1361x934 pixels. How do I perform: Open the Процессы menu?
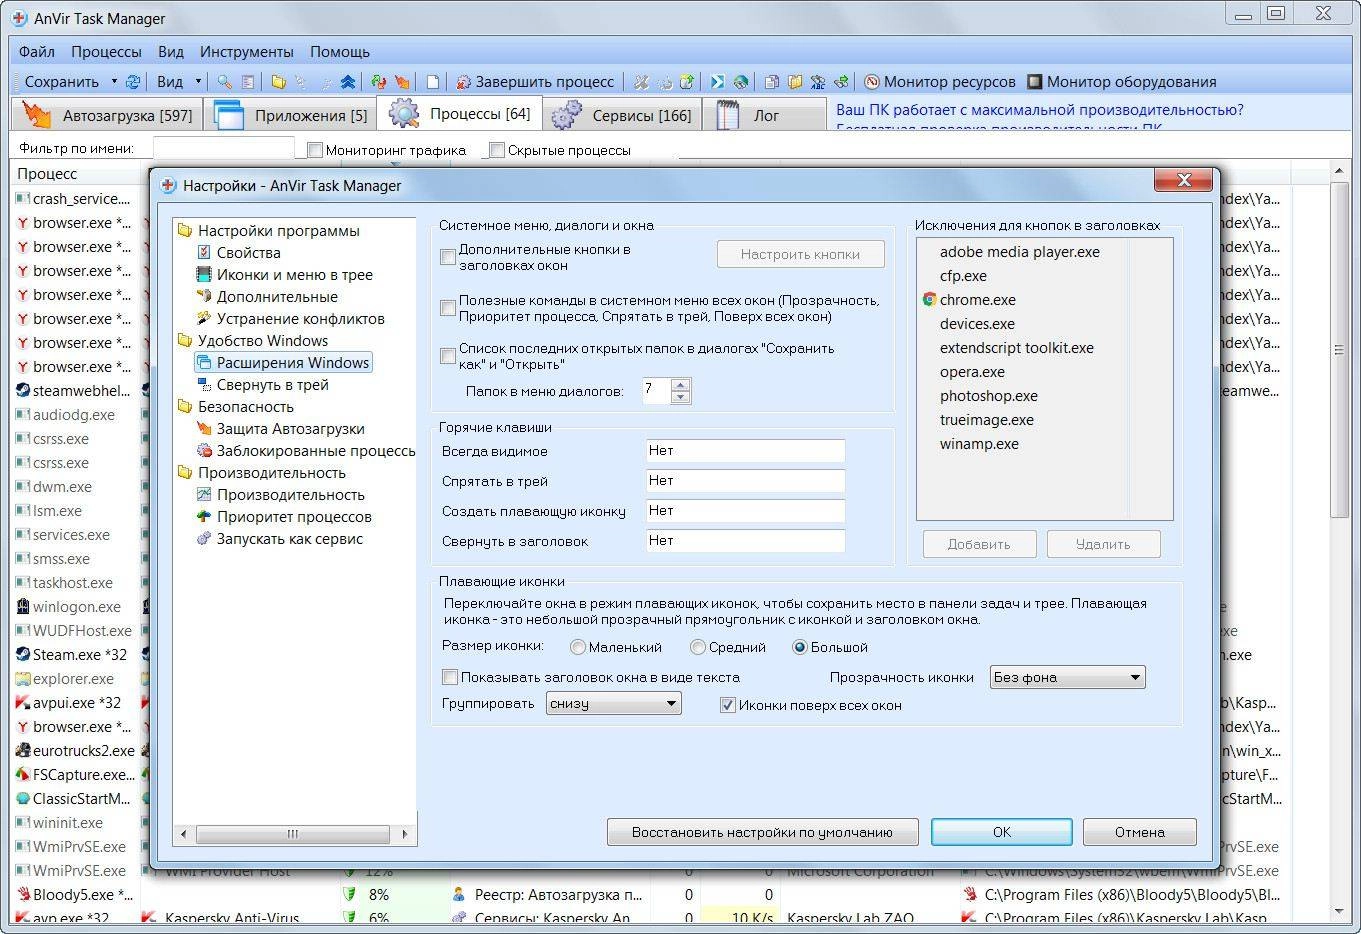(106, 51)
